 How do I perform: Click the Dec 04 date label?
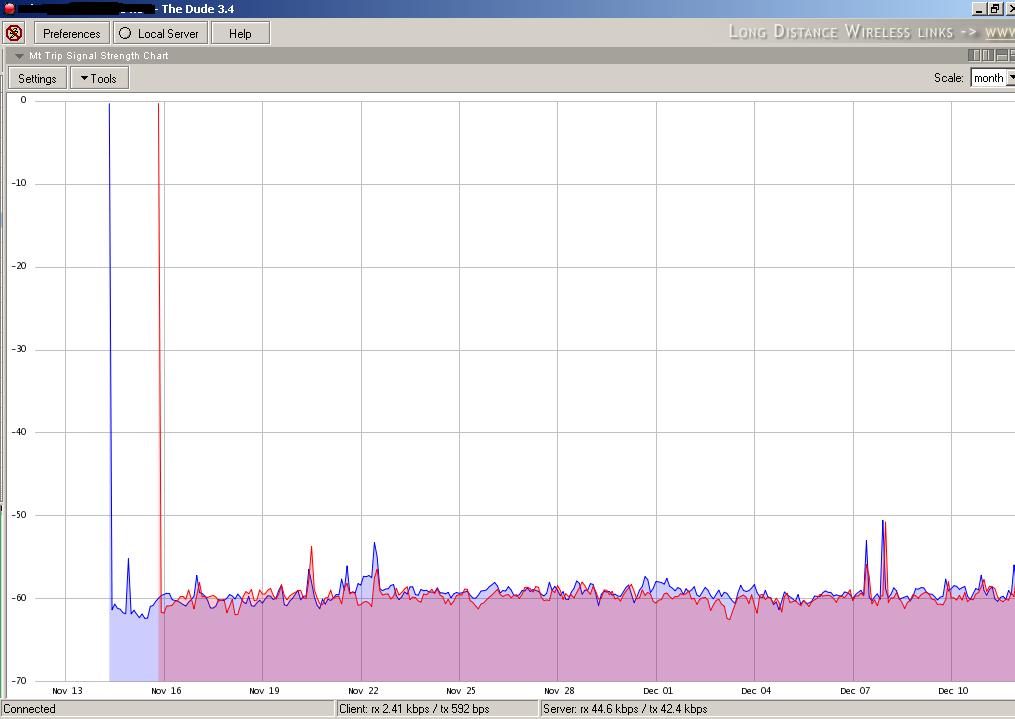(x=756, y=691)
